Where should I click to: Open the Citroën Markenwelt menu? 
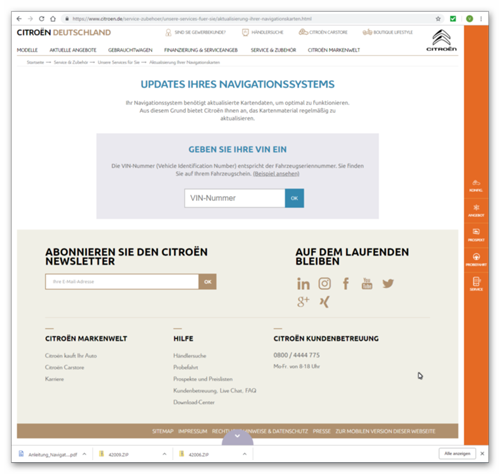click(334, 50)
